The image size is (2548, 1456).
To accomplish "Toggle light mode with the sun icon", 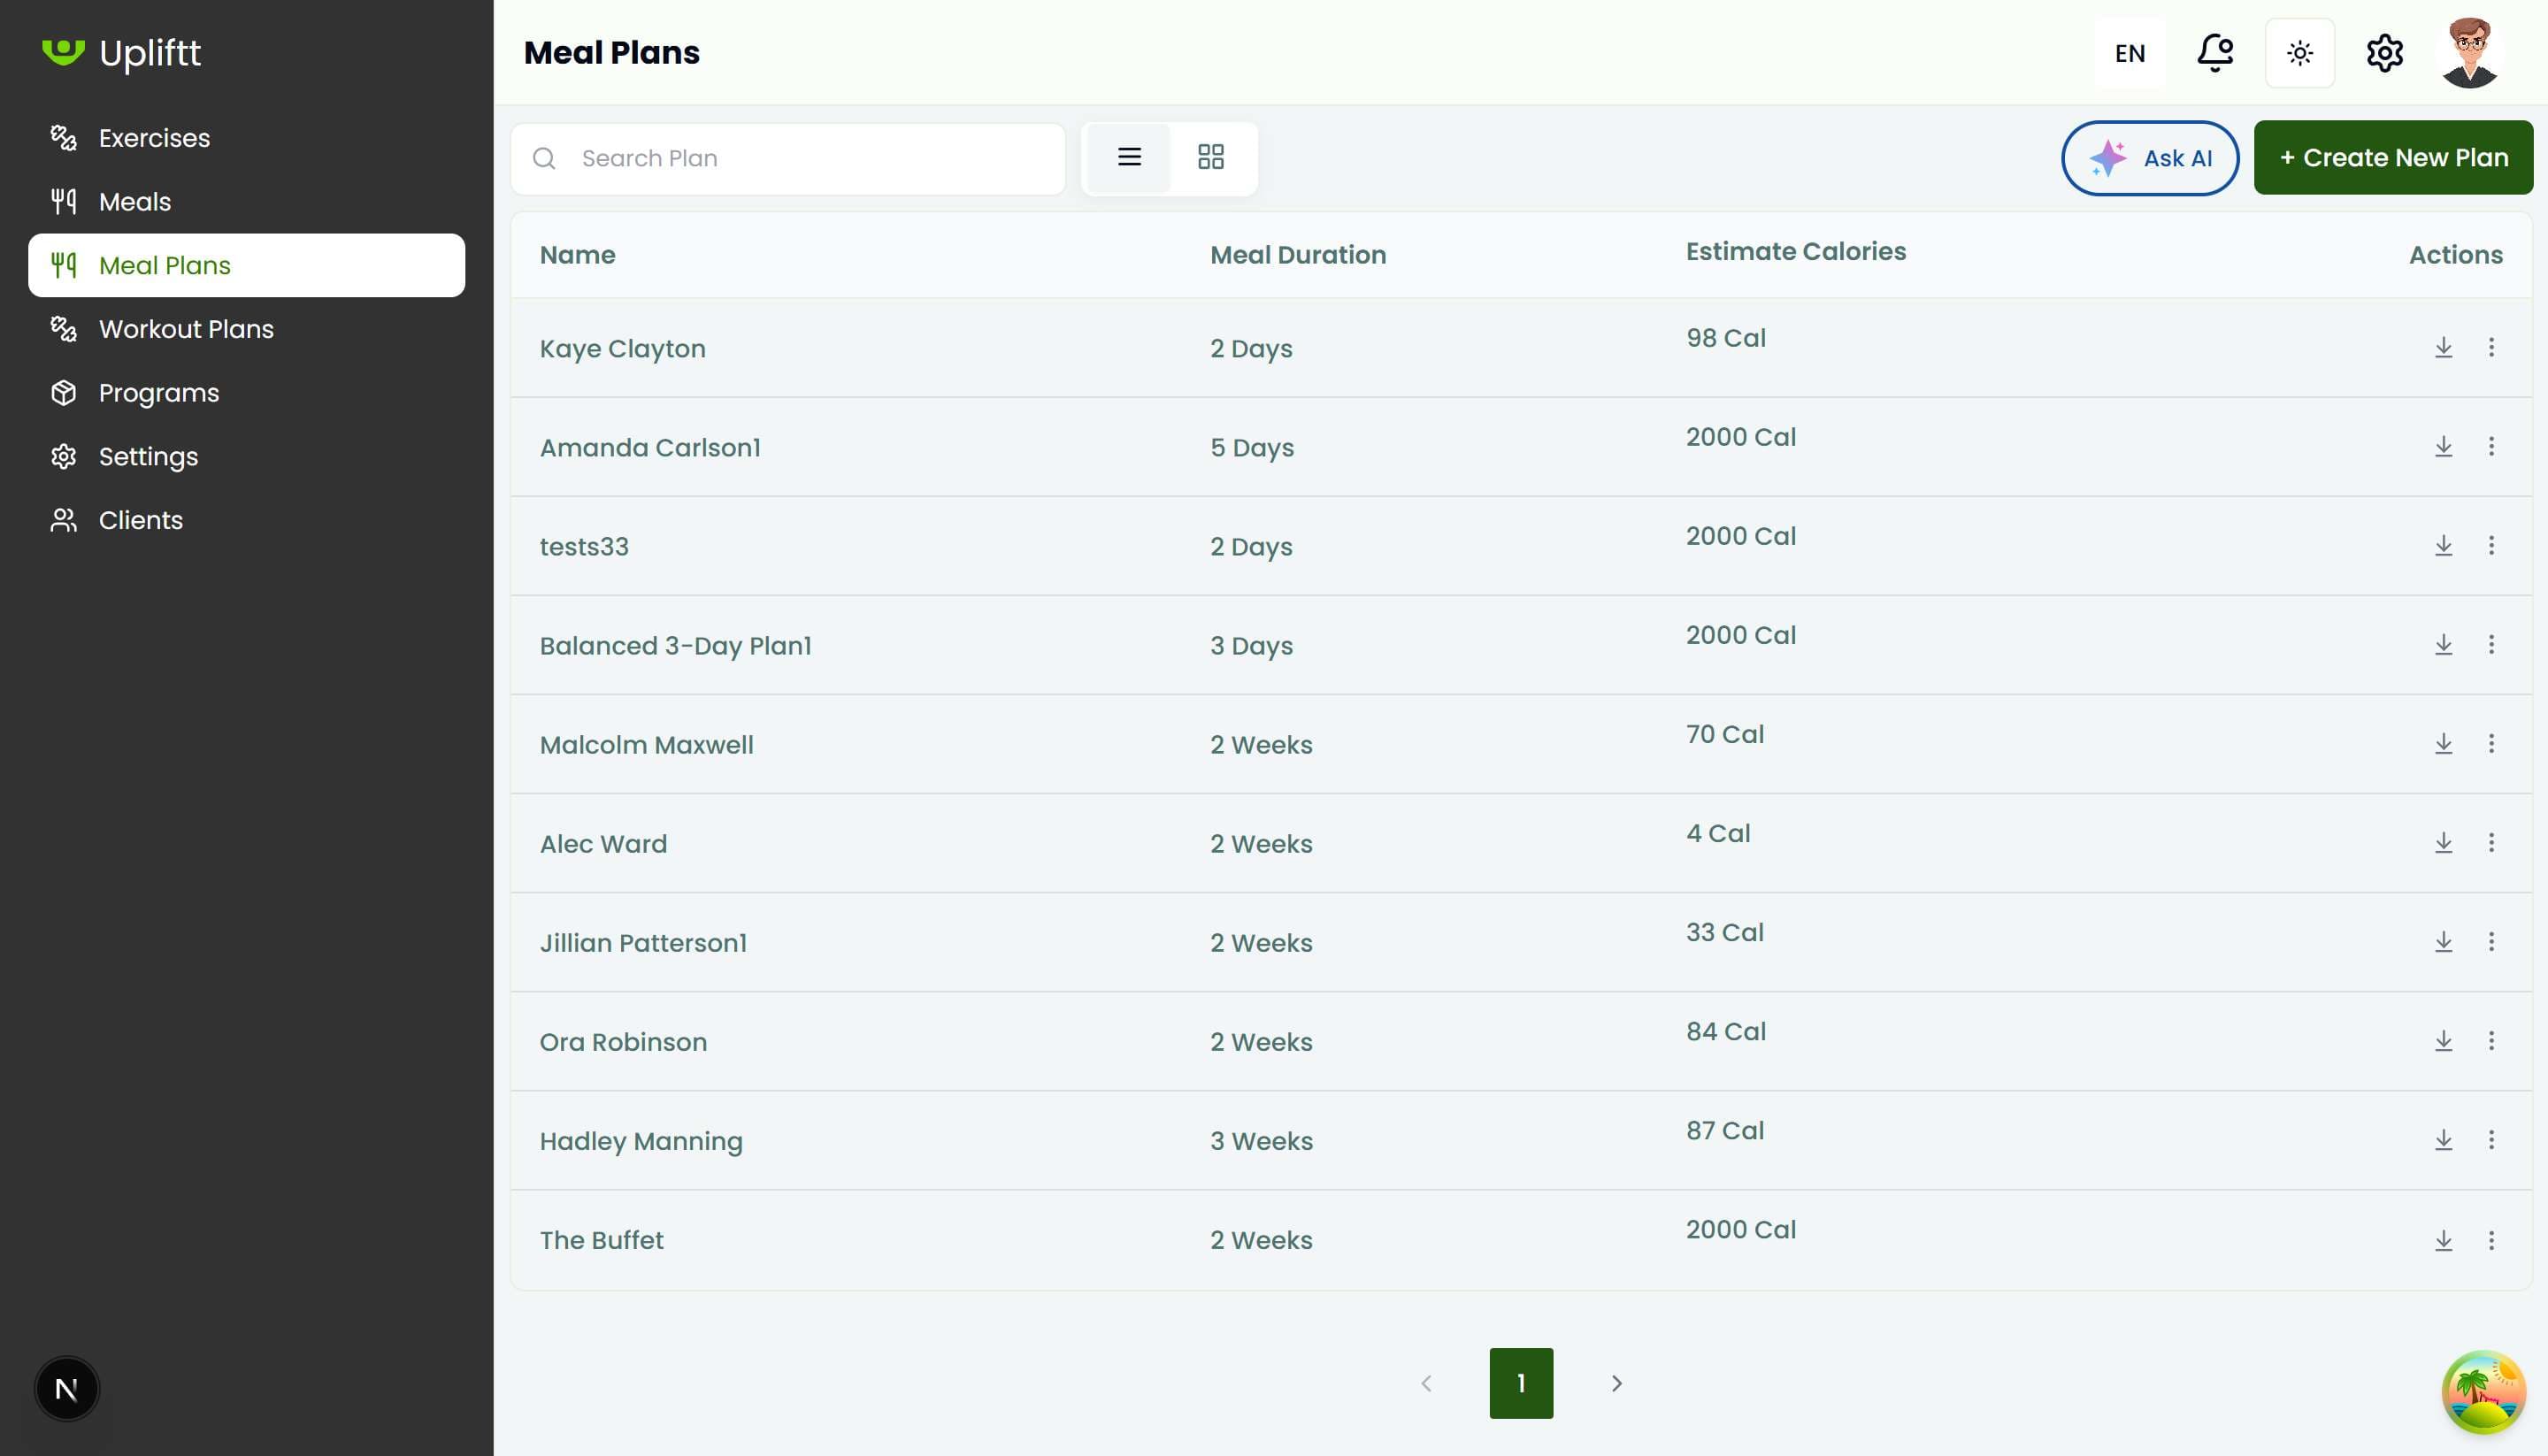I will [2299, 52].
